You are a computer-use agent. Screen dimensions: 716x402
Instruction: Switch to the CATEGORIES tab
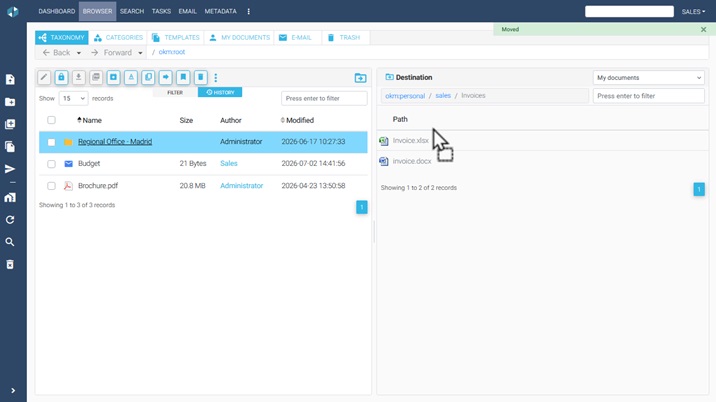(118, 37)
